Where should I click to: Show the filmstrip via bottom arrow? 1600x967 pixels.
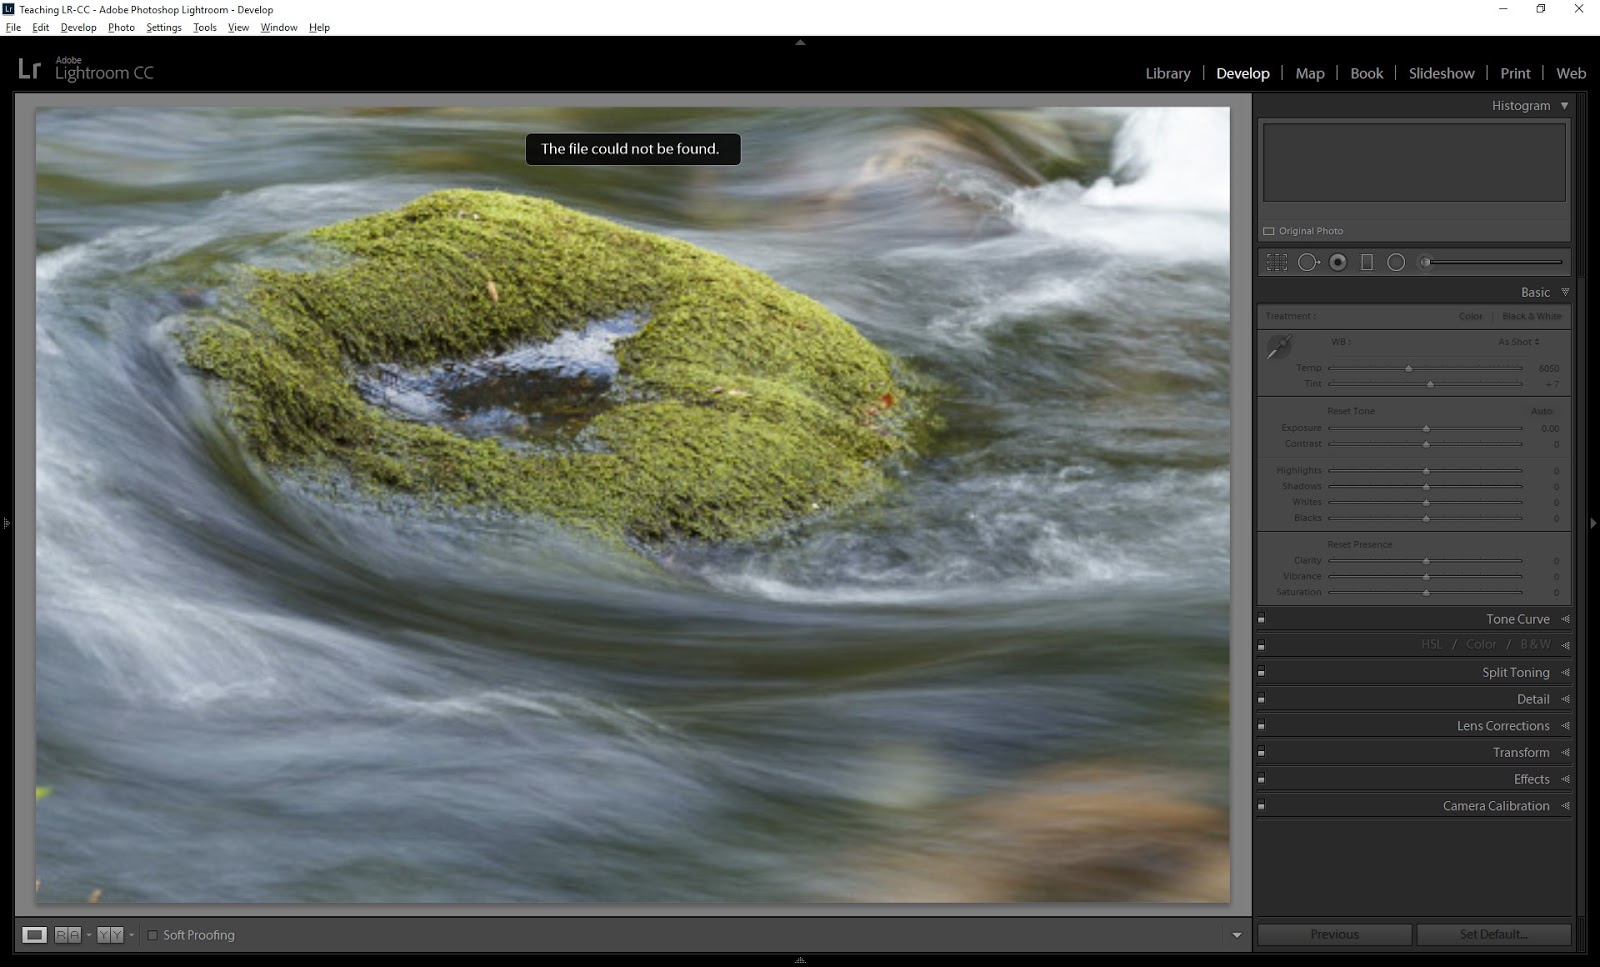800,960
